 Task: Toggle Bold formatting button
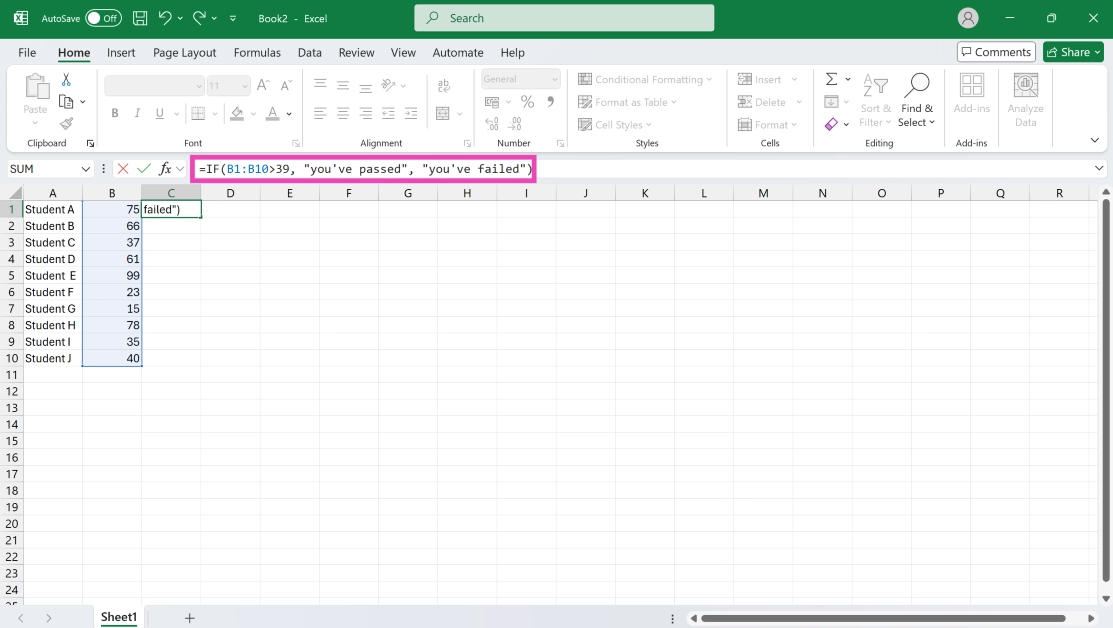point(115,114)
